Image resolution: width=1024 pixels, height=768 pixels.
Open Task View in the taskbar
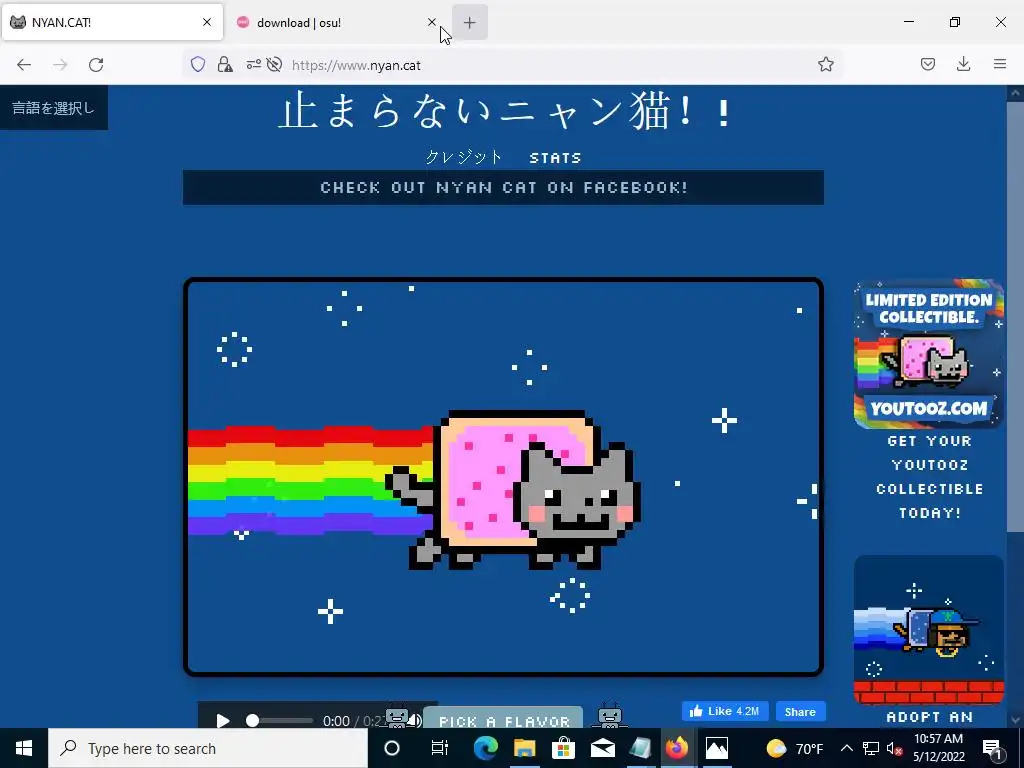pos(440,748)
